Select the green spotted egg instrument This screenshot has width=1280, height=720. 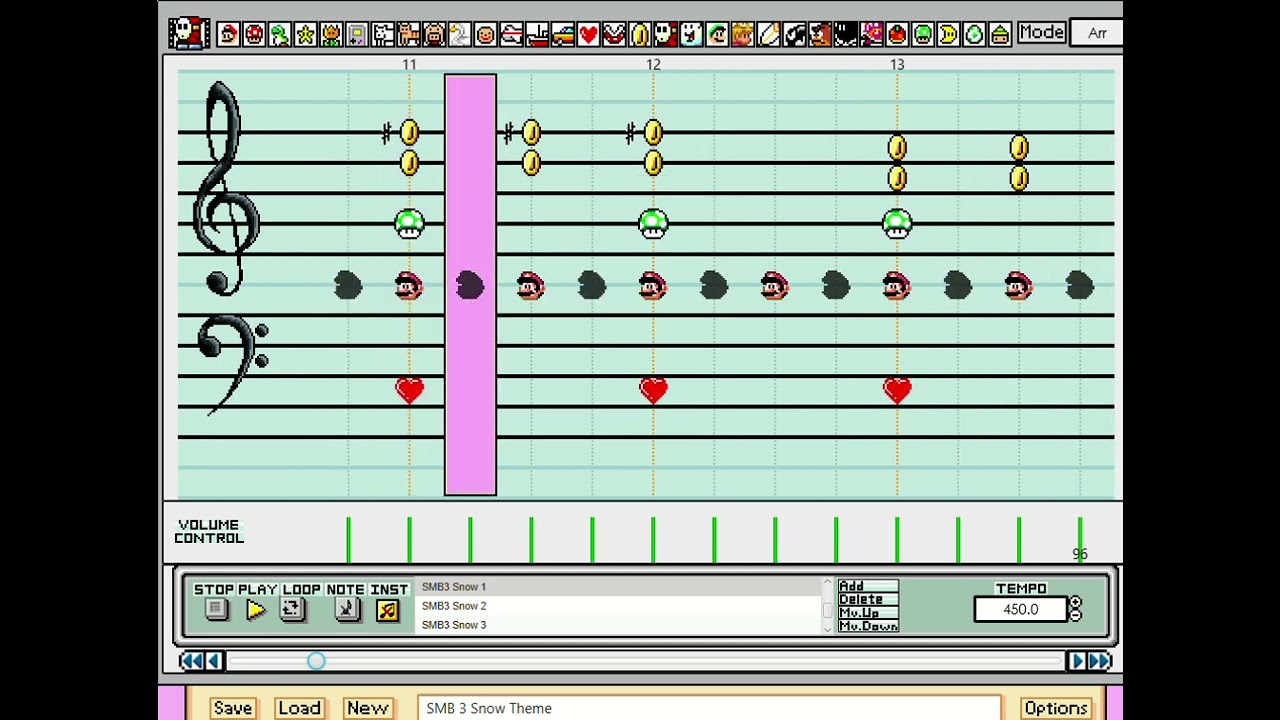(974, 35)
